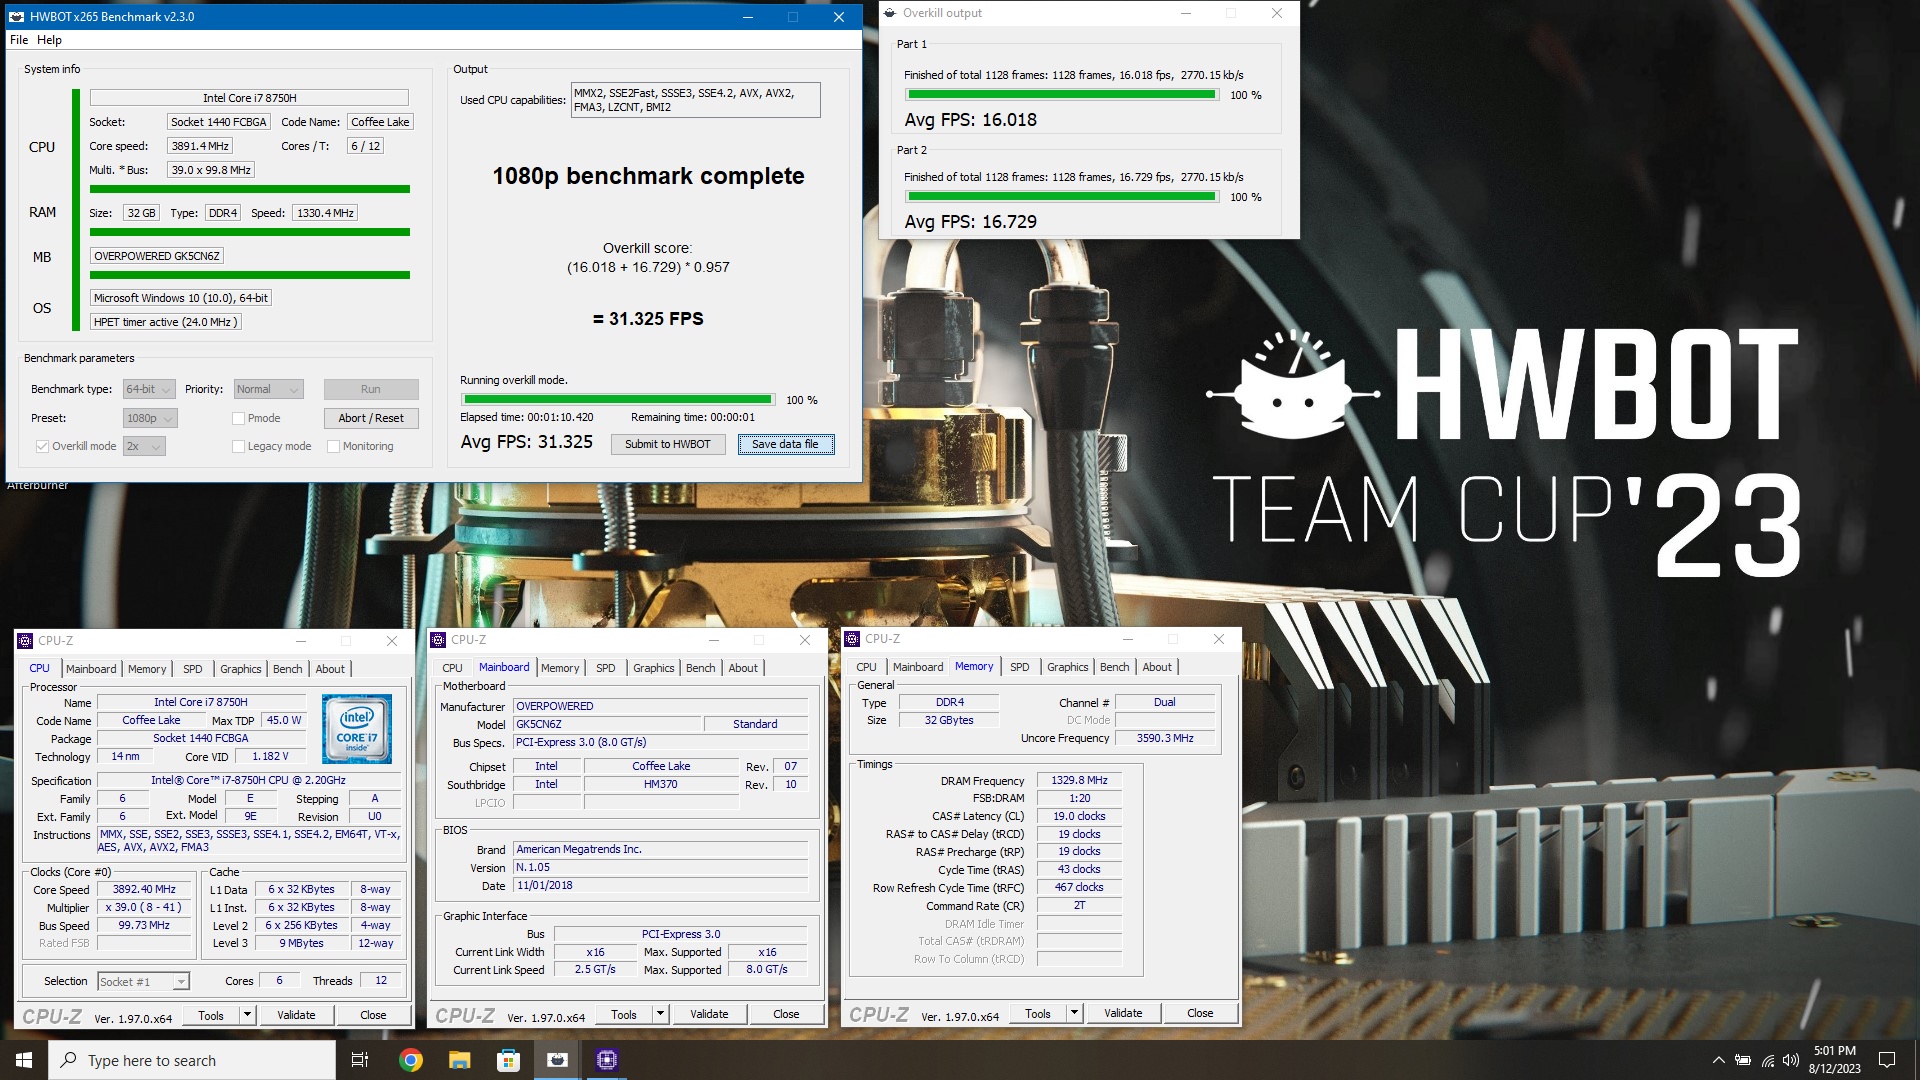
Task: Click the Part 1 progress bar
Action: 1062,94
